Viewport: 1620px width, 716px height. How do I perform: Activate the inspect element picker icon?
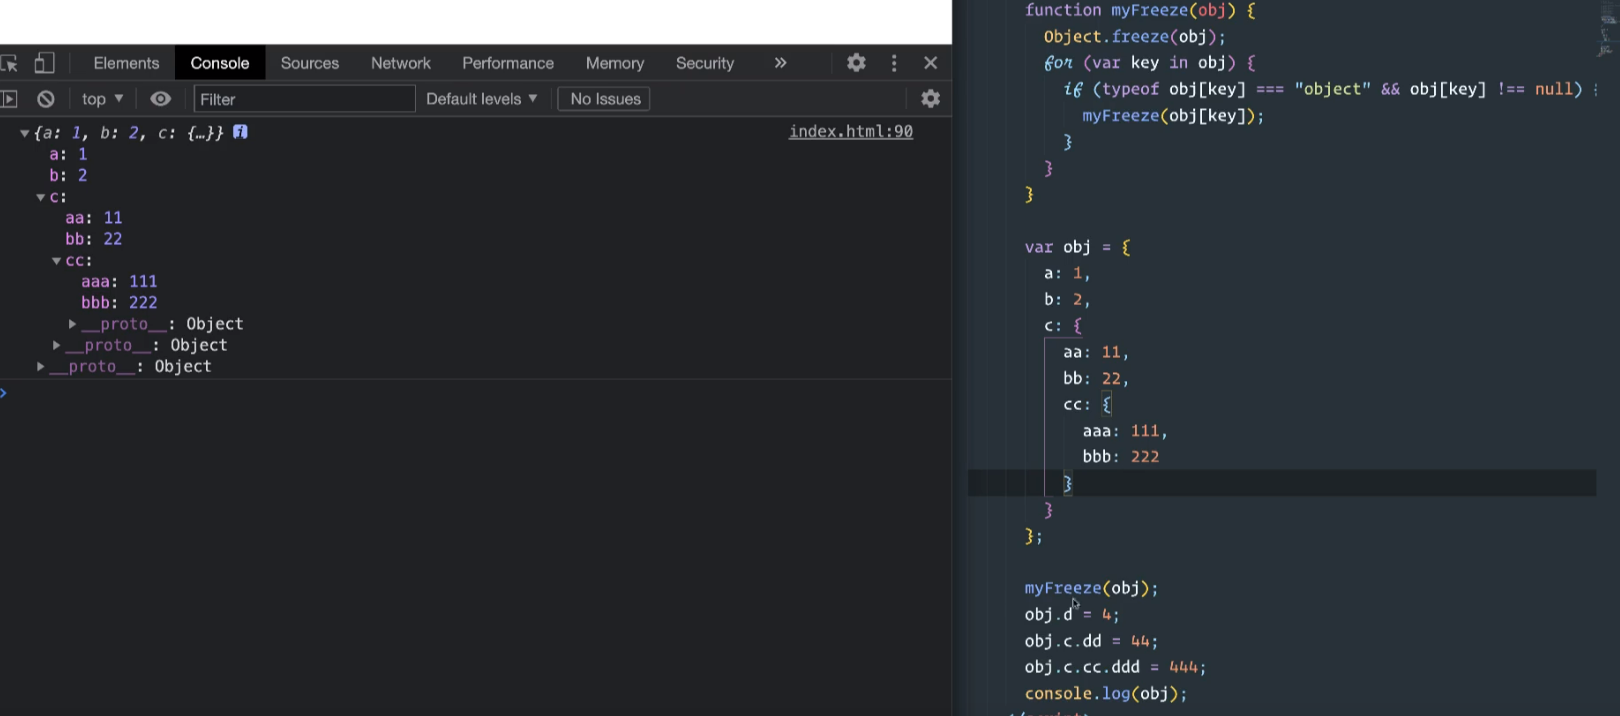(x=9, y=63)
